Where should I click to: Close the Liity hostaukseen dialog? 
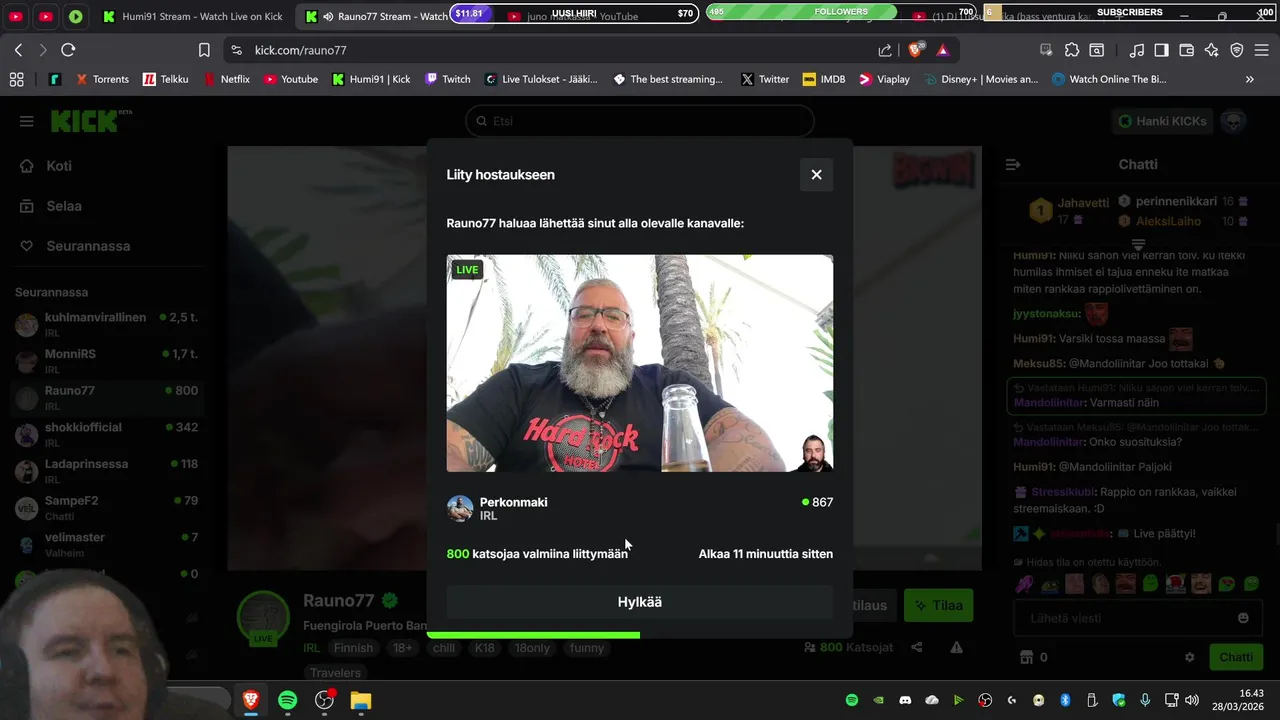tap(816, 174)
